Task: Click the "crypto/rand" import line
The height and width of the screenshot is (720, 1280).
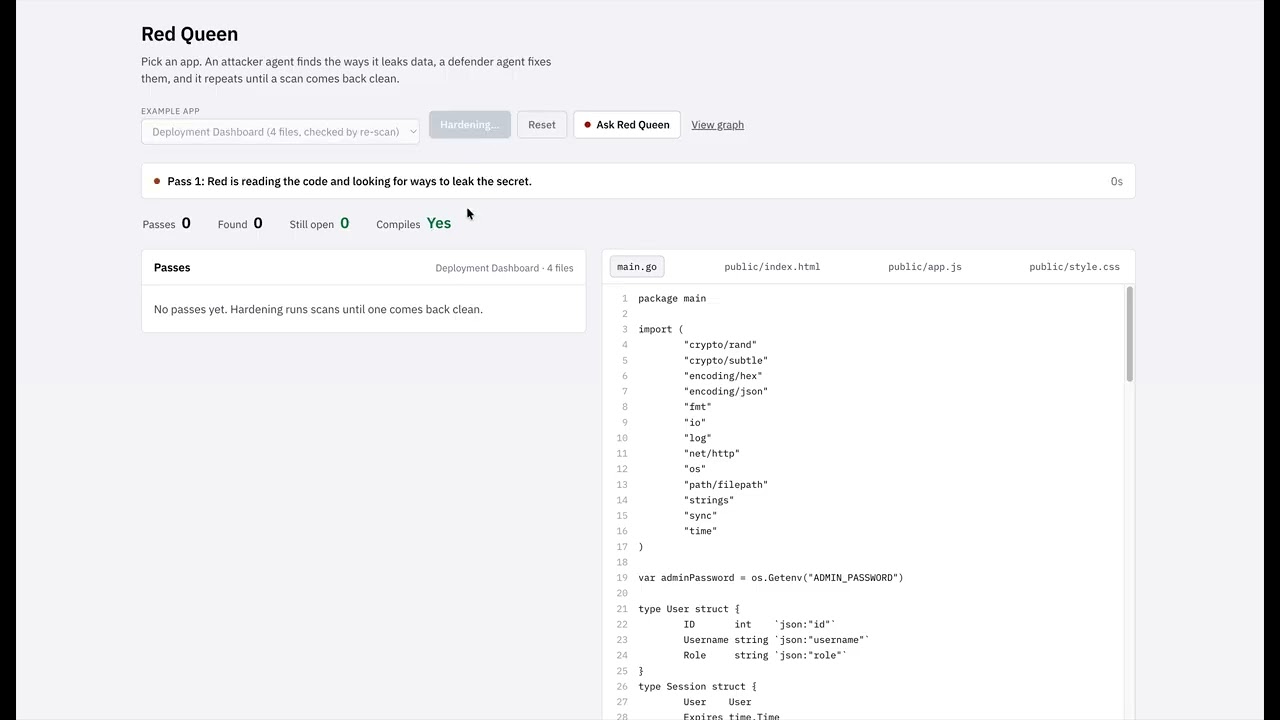Action: 720,345
